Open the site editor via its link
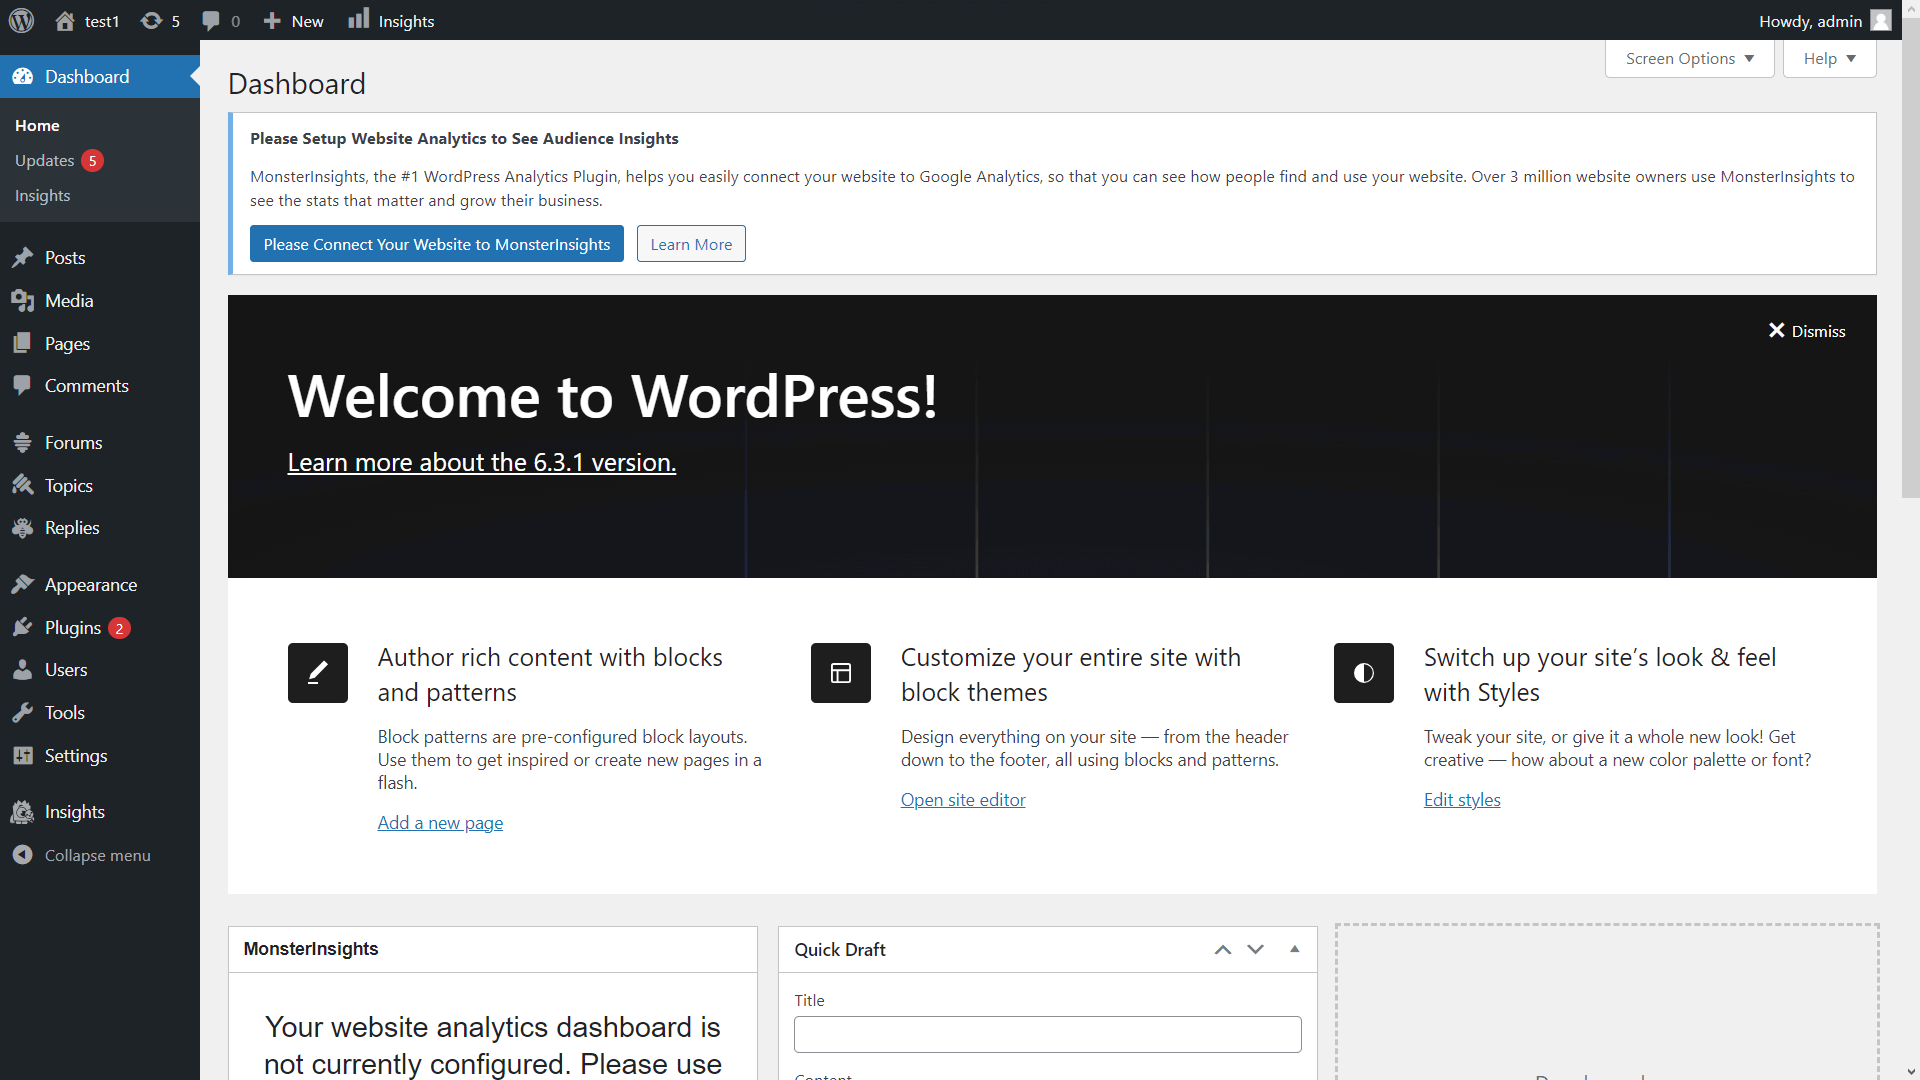The width and height of the screenshot is (1920, 1080). point(962,799)
